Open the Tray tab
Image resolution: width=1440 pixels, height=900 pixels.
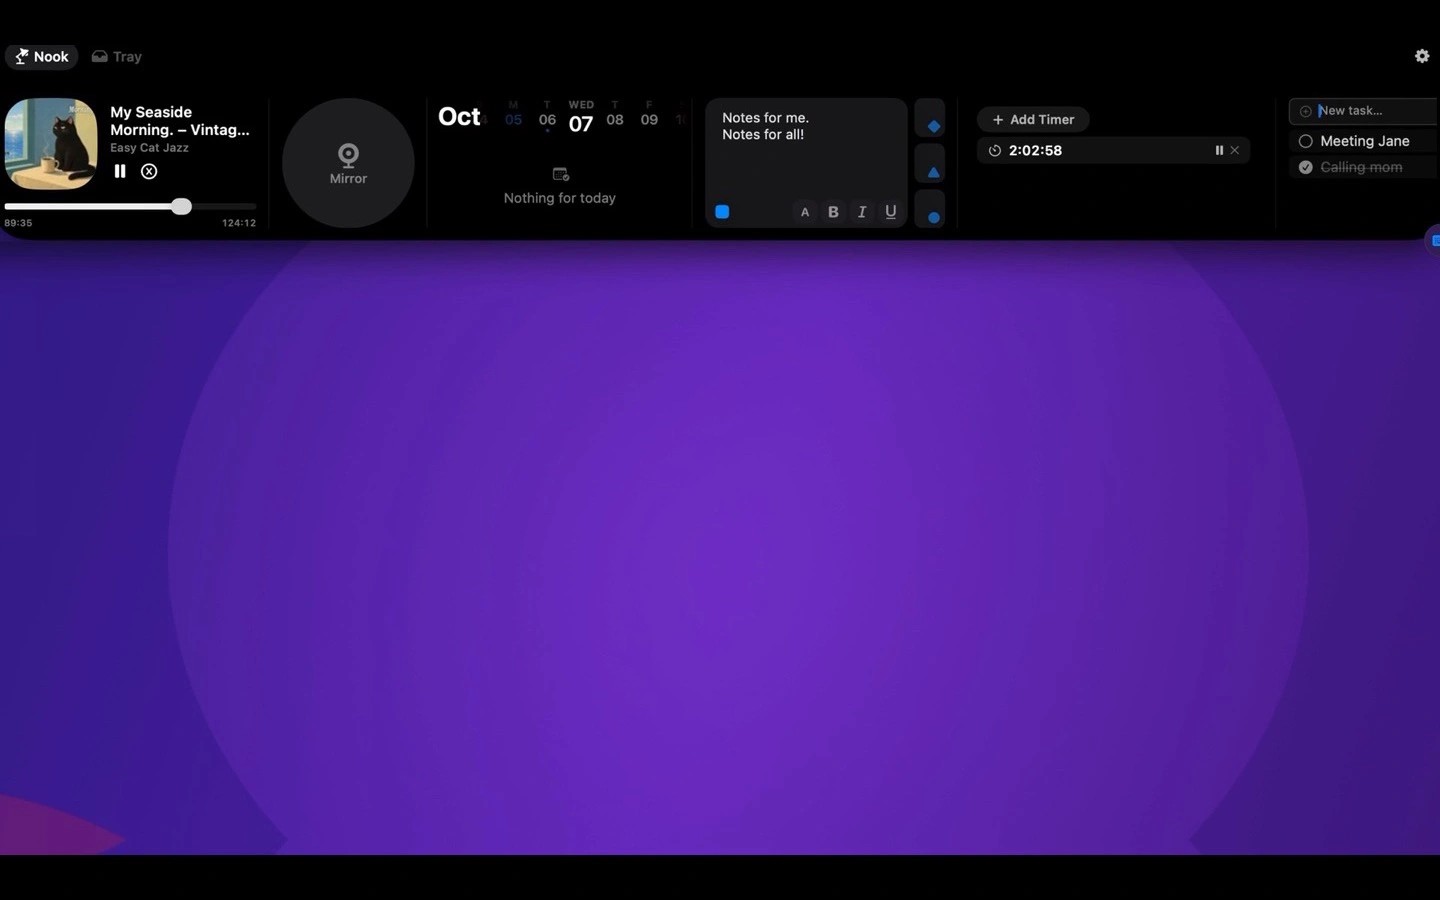117,57
